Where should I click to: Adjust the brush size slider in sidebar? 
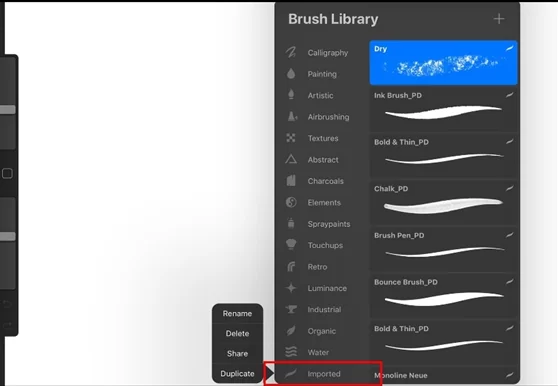coord(7,110)
